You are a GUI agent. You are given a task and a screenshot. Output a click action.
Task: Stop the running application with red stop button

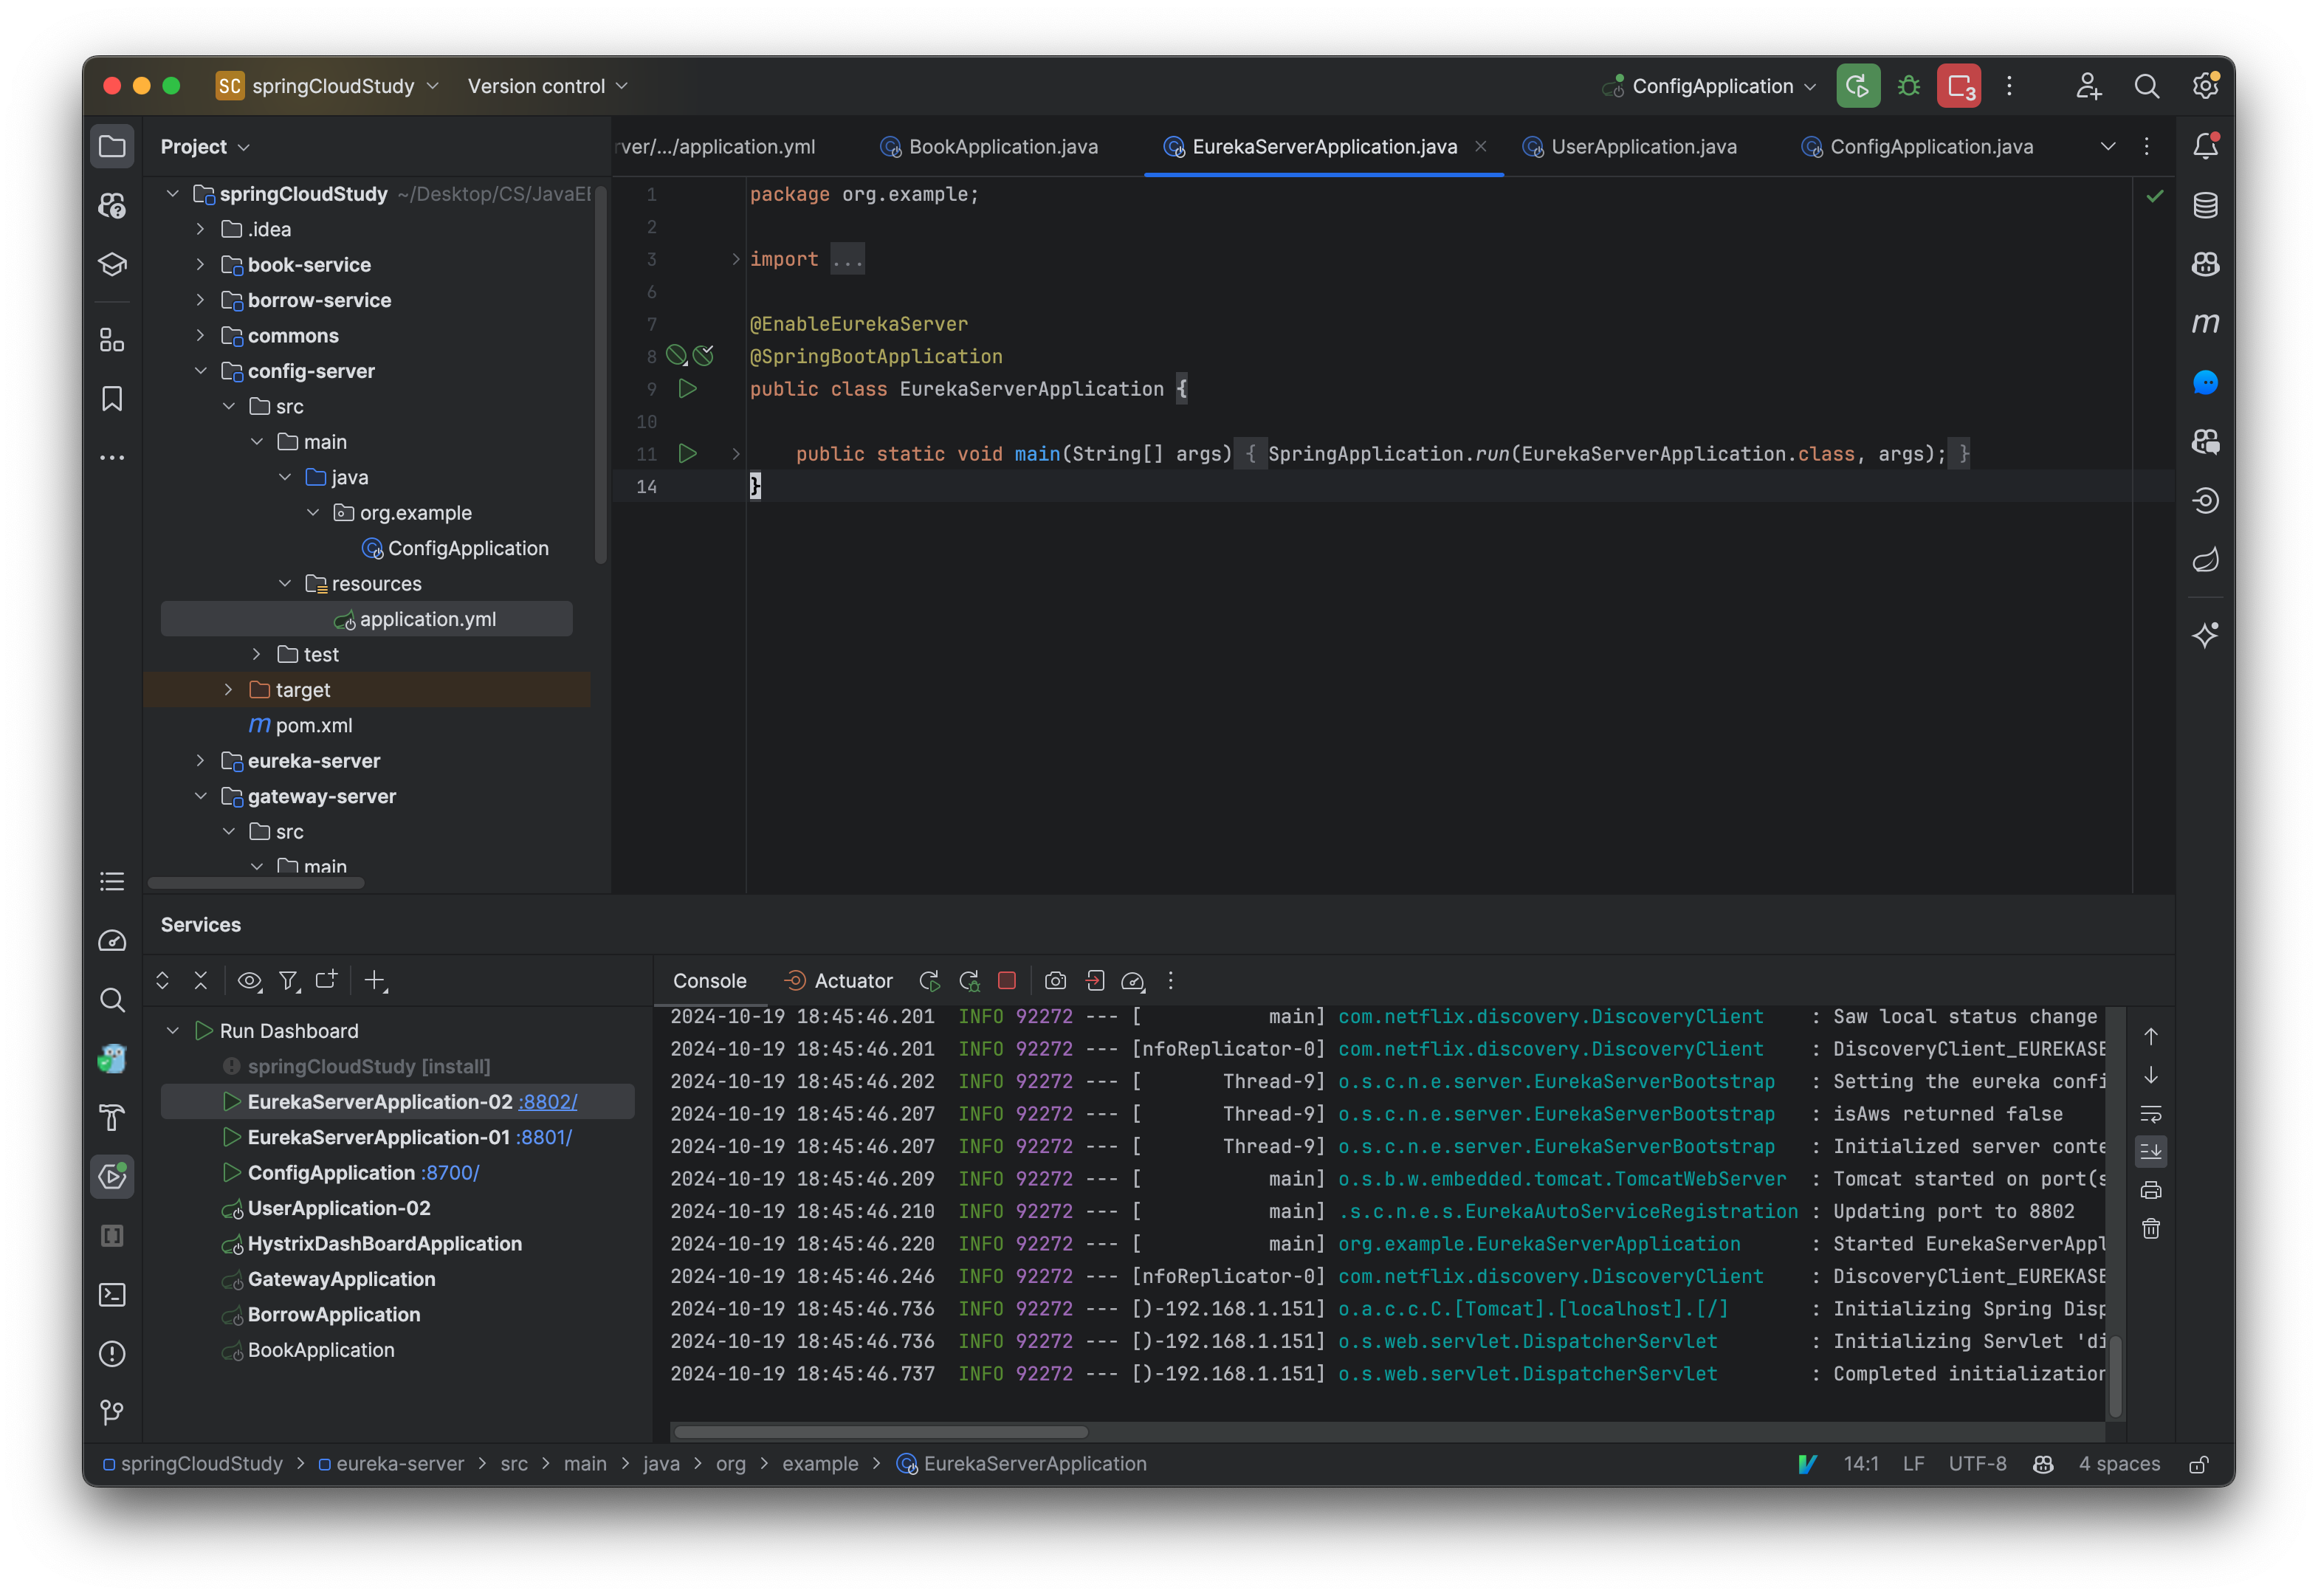(x=1007, y=981)
